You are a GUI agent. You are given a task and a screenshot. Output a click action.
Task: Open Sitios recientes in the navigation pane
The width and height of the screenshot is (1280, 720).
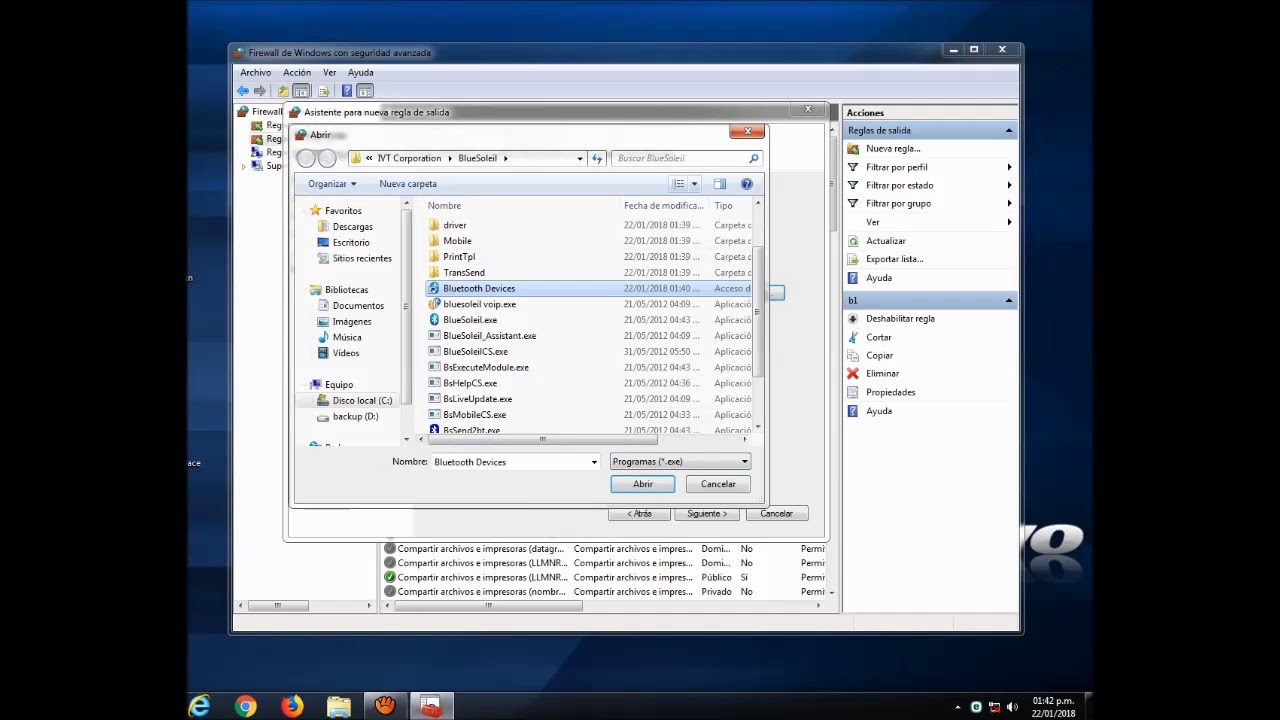coord(354,258)
